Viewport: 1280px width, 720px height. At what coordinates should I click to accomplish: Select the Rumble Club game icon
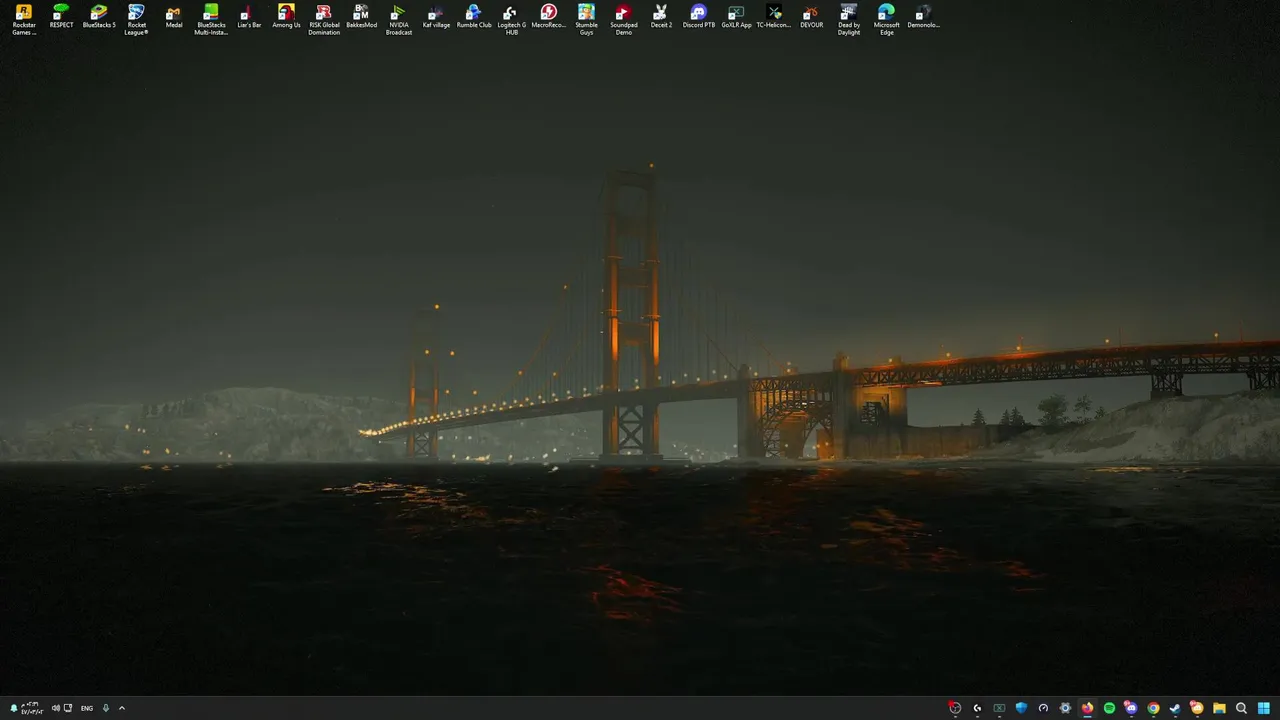tap(474, 16)
